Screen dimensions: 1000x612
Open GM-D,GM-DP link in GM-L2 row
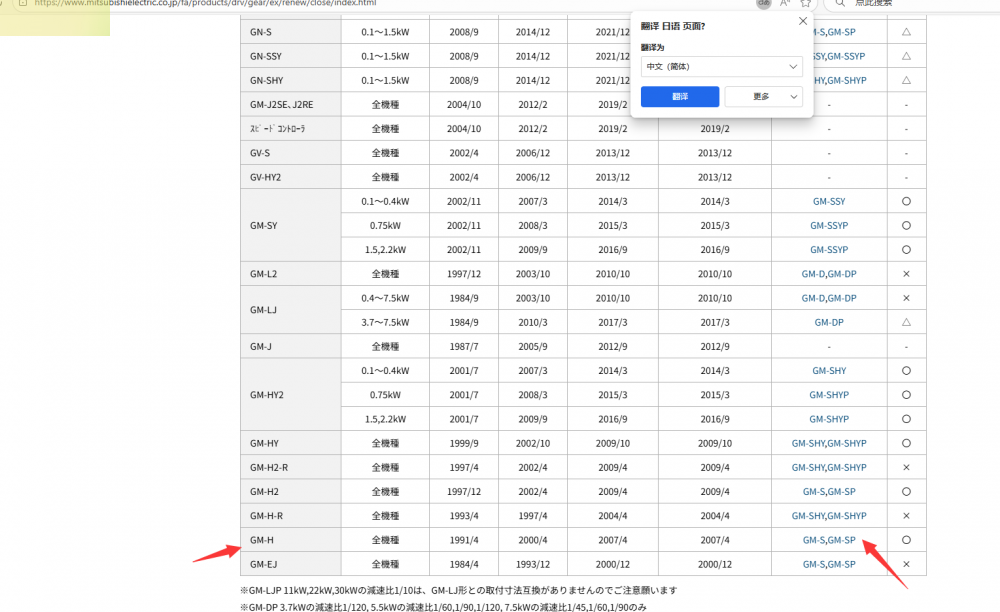click(828, 274)
